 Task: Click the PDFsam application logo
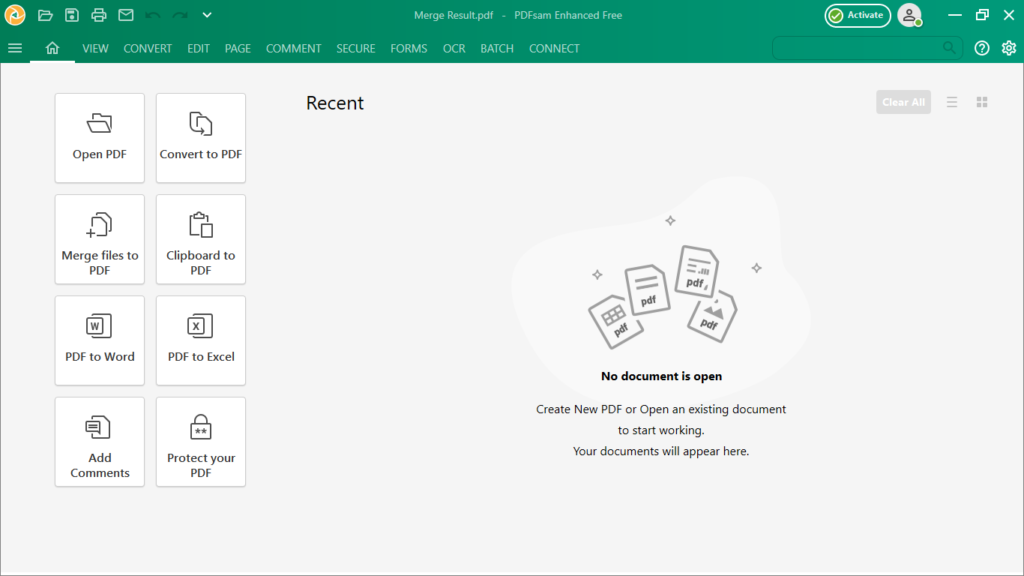[14, 14]
